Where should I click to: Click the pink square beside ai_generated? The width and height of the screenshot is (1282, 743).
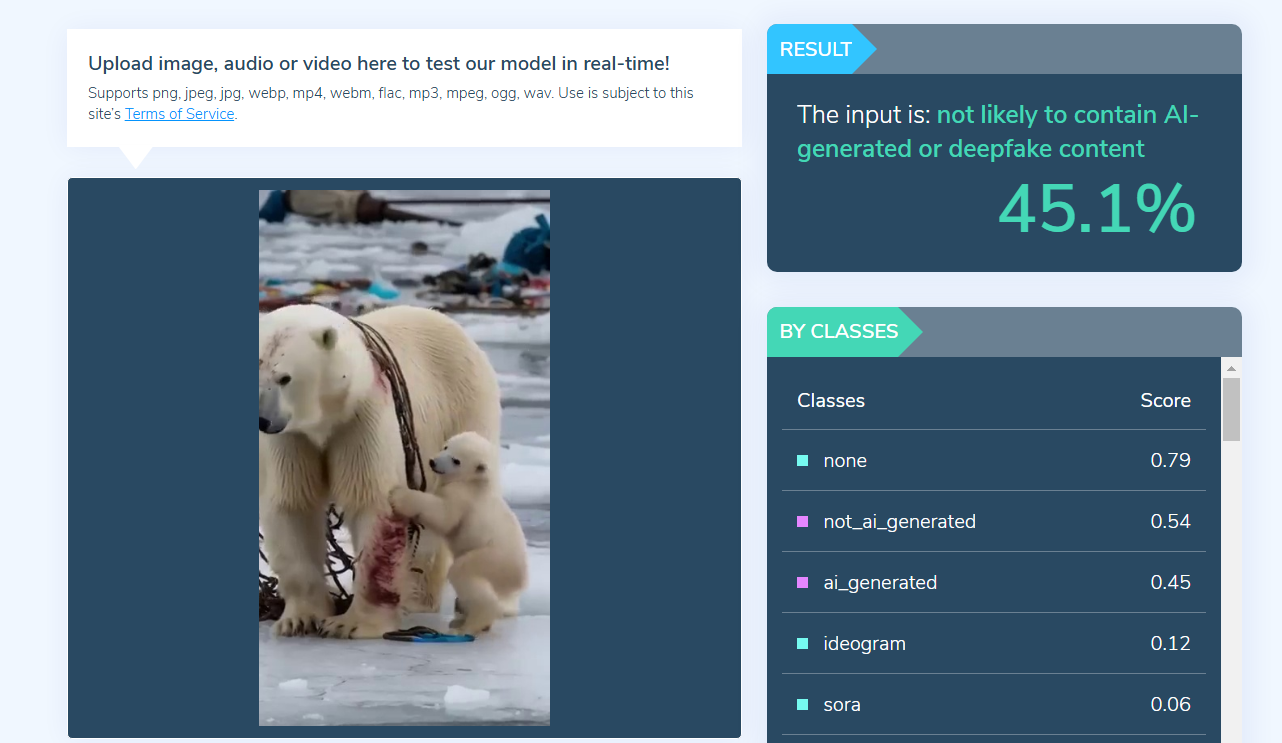802,583
